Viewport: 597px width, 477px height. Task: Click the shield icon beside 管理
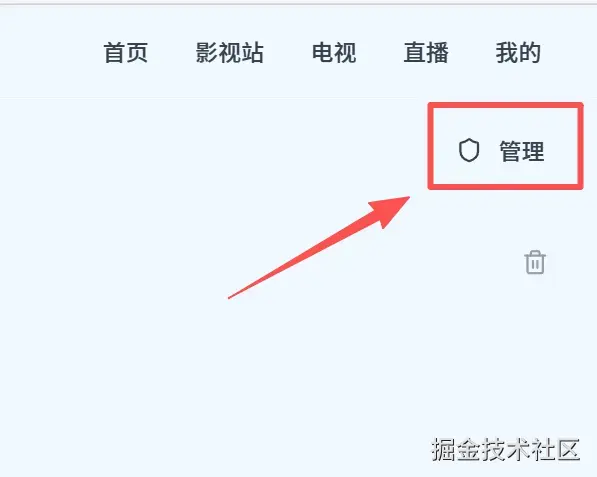tap(469, 150)
